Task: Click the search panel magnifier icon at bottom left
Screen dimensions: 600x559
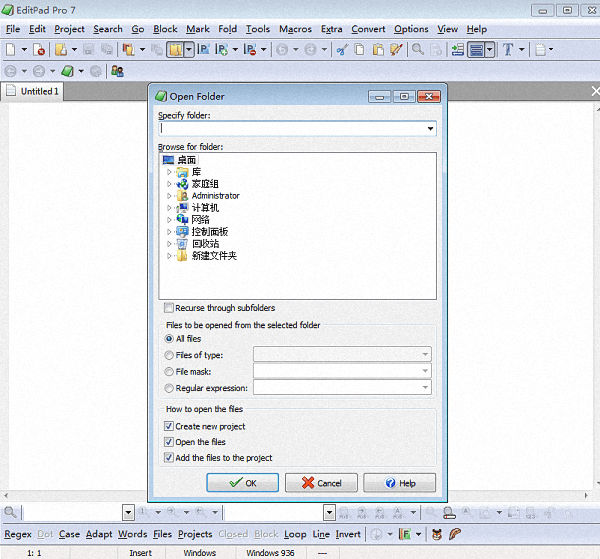Action: tap(10, 512)
